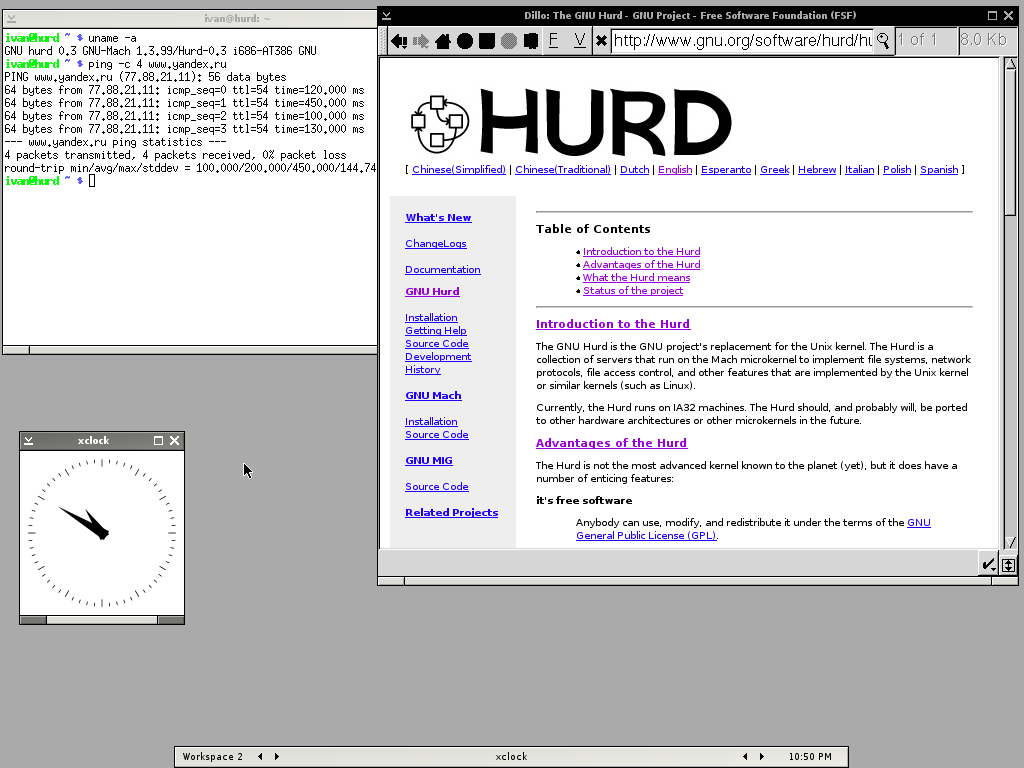The height and width of the screenshot is (768, 1024).
Task: Click the Forward arrow in Dillo's toolbar
Action: point(421,41)
